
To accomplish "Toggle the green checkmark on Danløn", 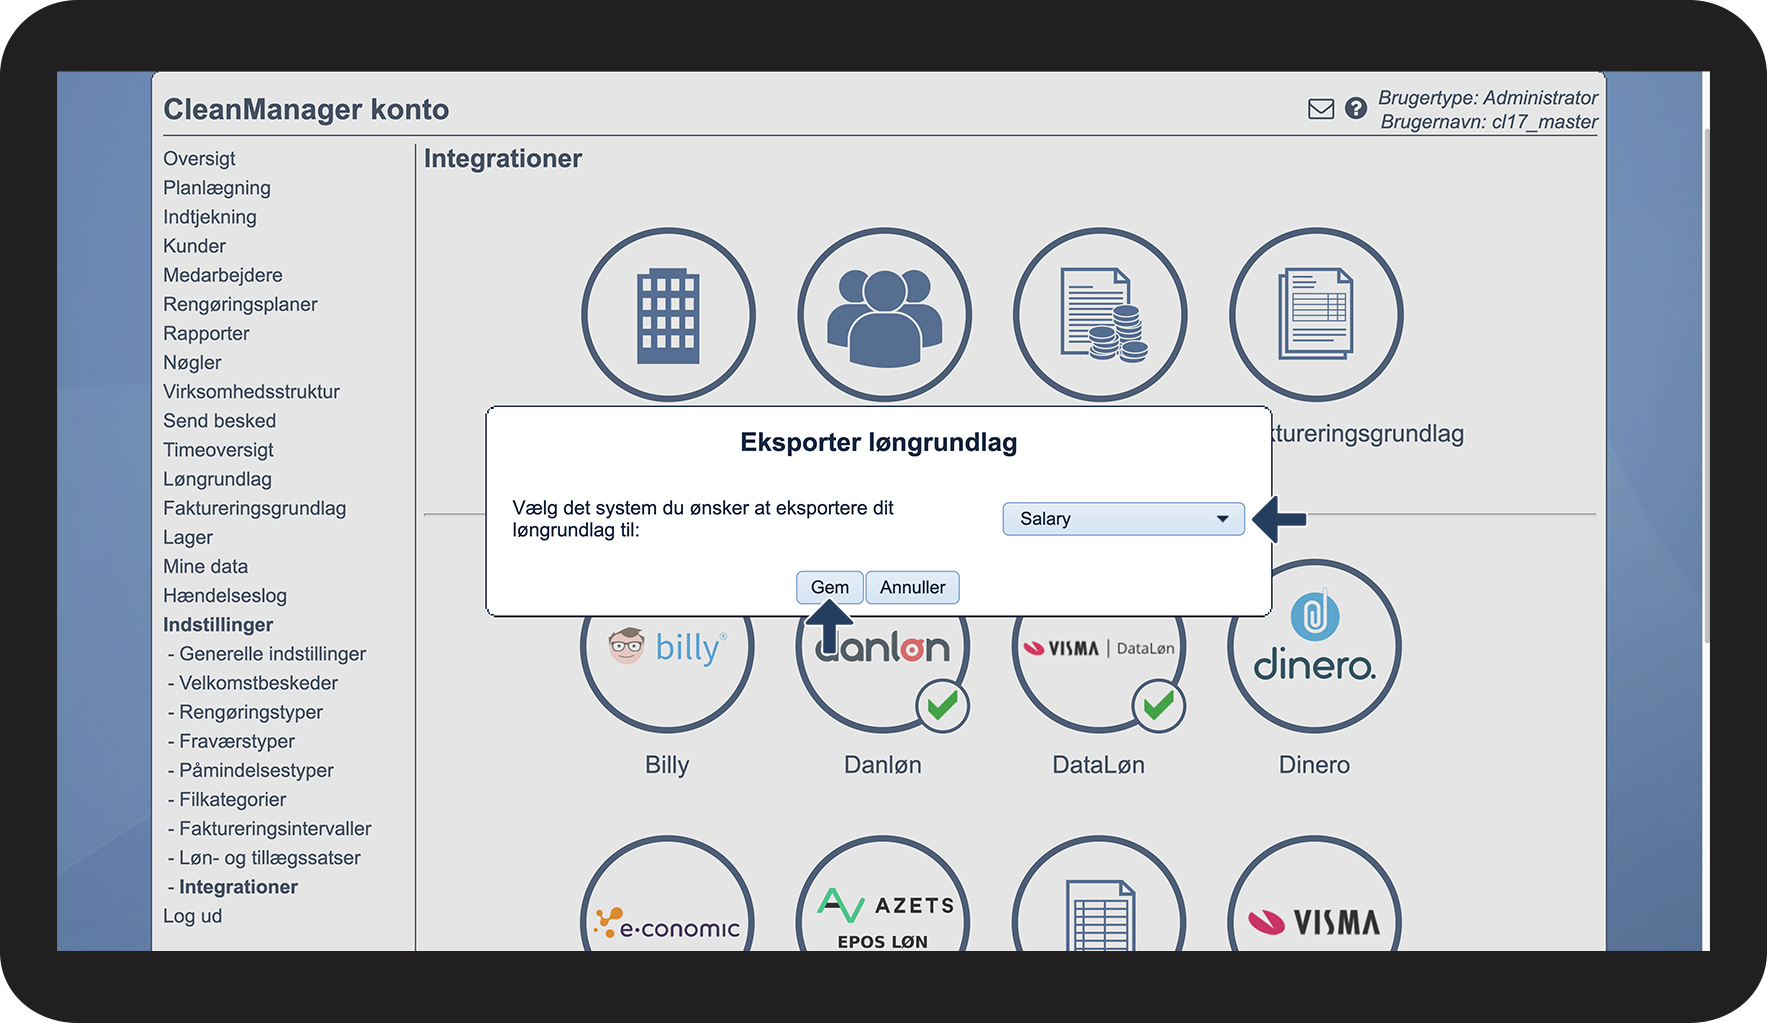I will tap(942, 706).
